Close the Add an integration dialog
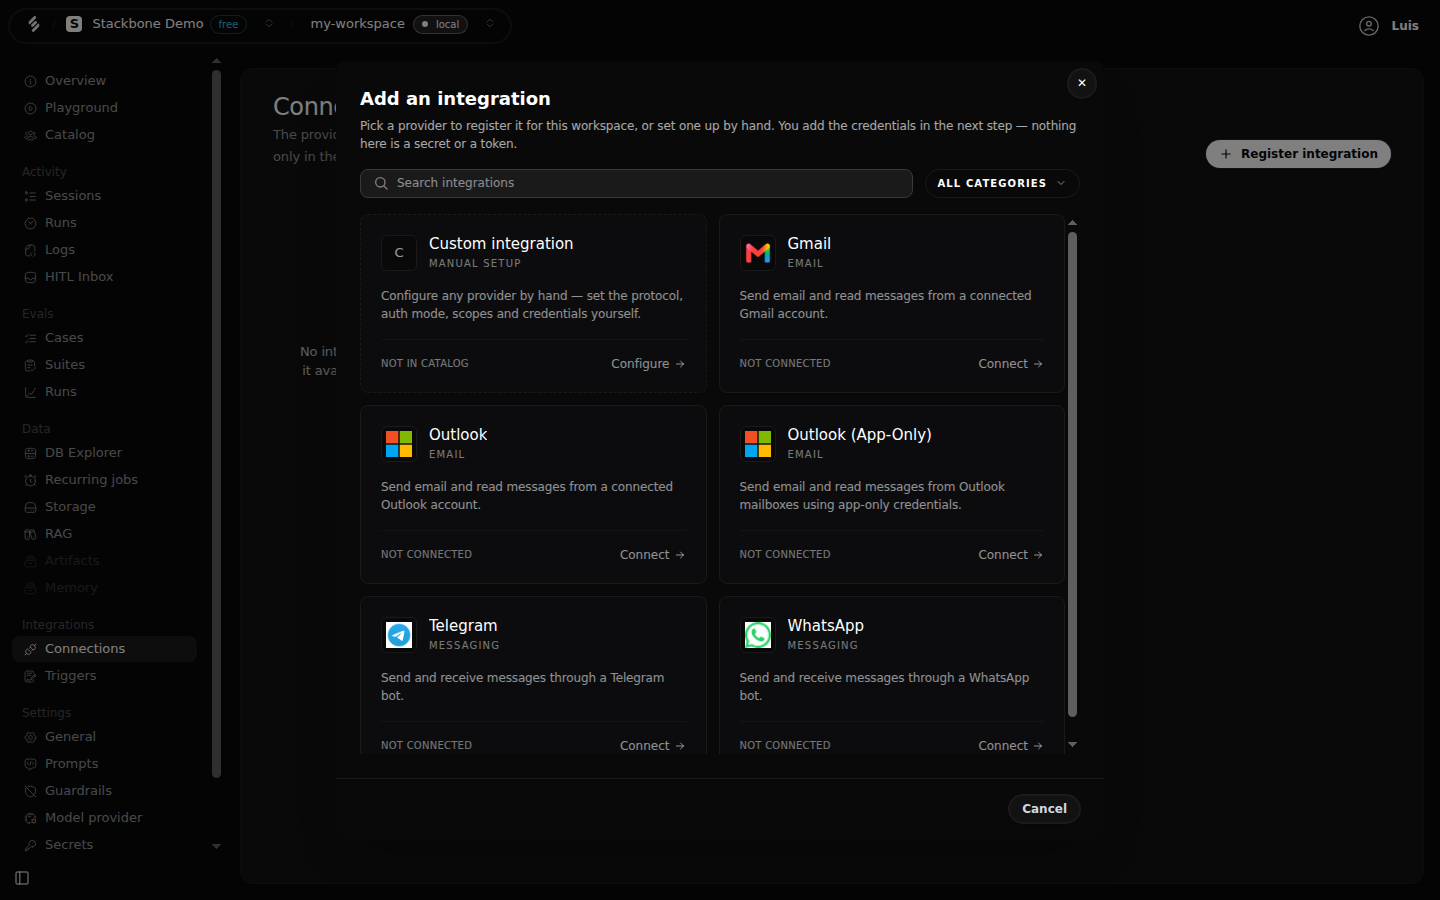 (1082, 83)
